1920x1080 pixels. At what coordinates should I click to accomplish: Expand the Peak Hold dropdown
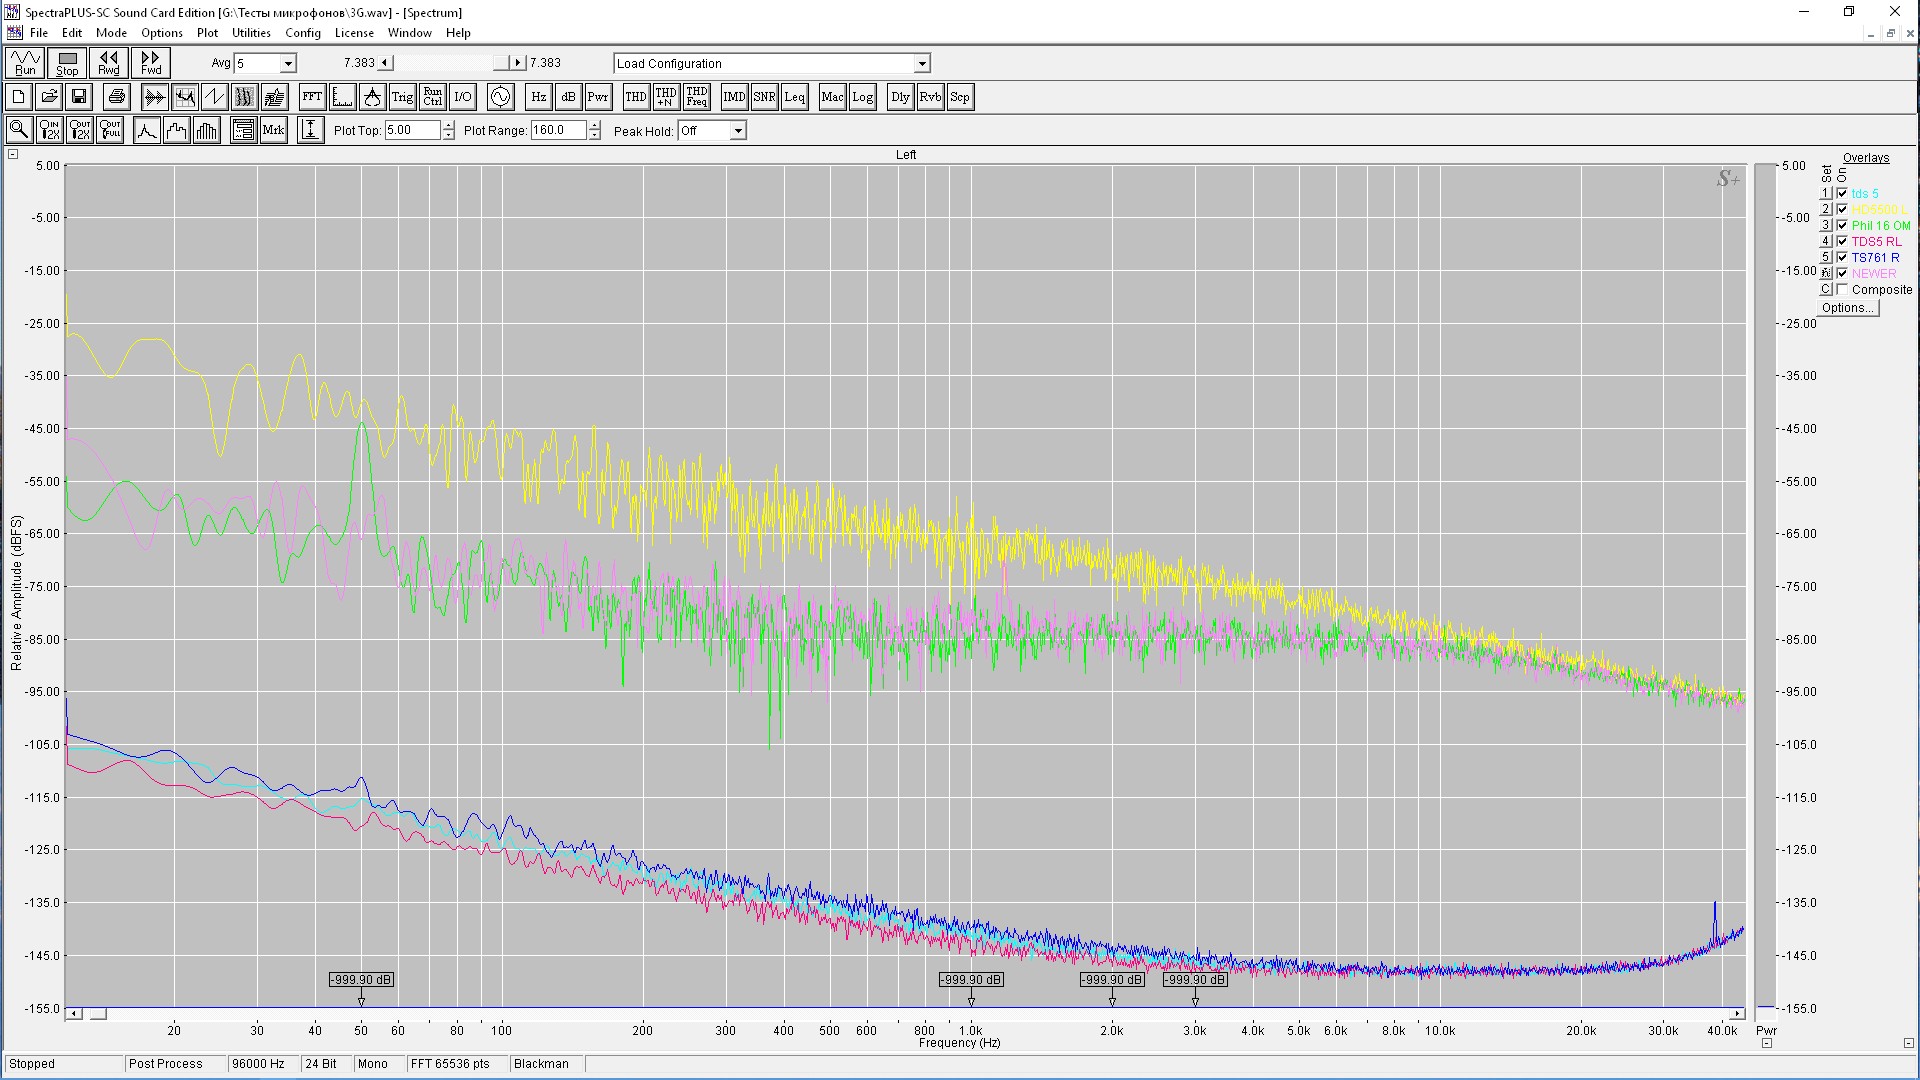pyautogui.click(x=737, y=131)
